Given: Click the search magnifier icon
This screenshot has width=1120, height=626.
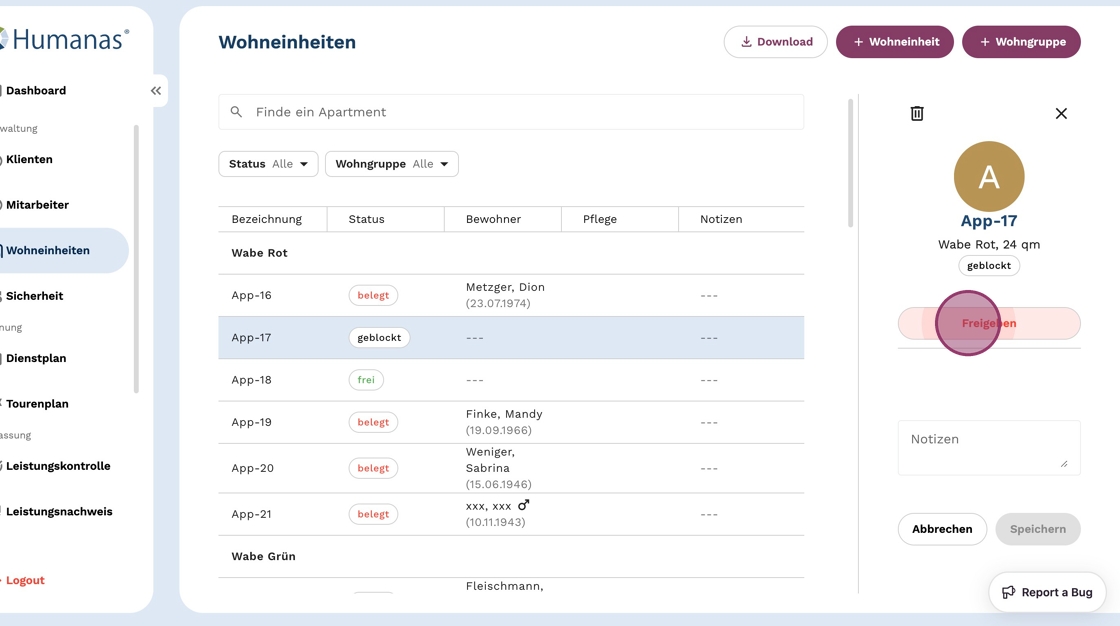Looking at the screenshot, I should [x=236, y=112].
